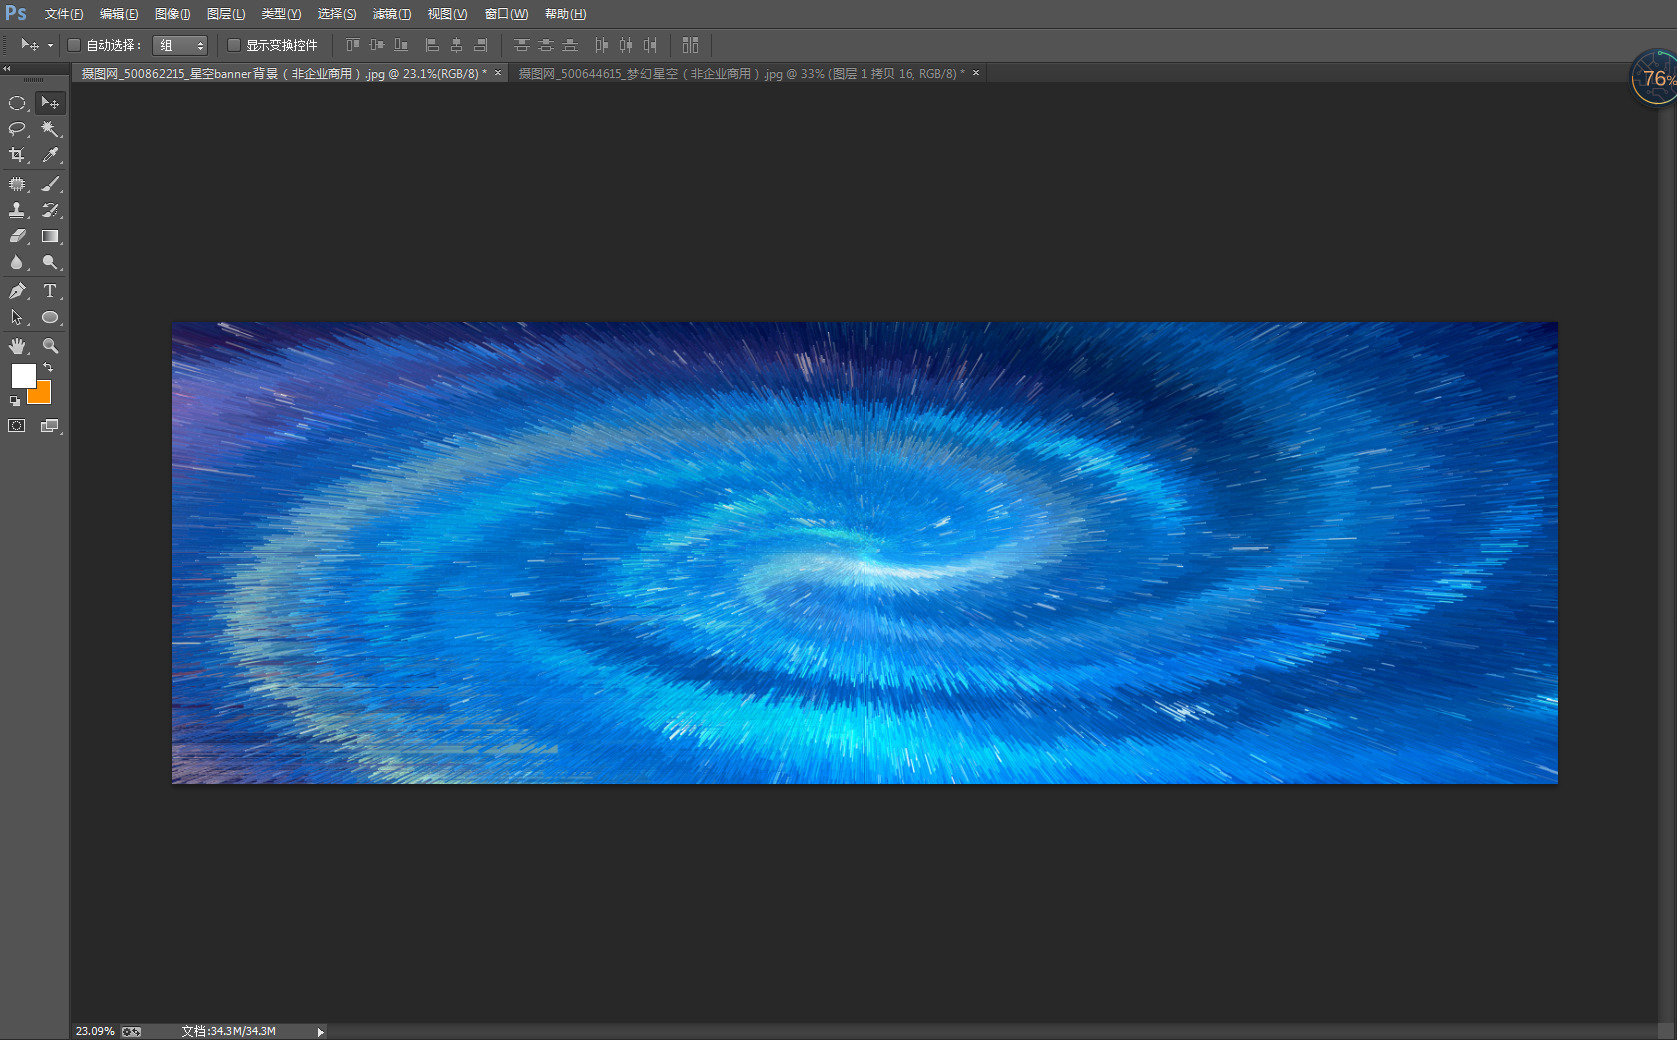Open the Move tool preset picker arrow
The height and width of the screenshot is (1040, 1677).
tap(50, 45)
